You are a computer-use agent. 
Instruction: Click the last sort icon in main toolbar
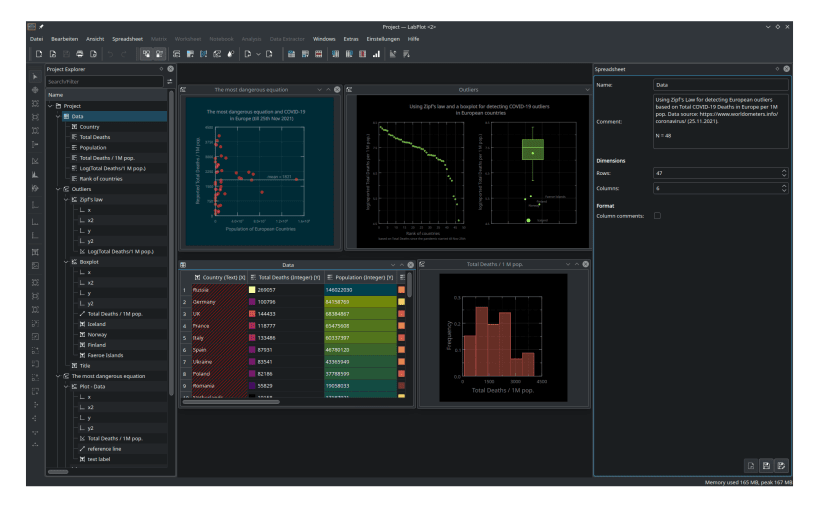(406, 54)
